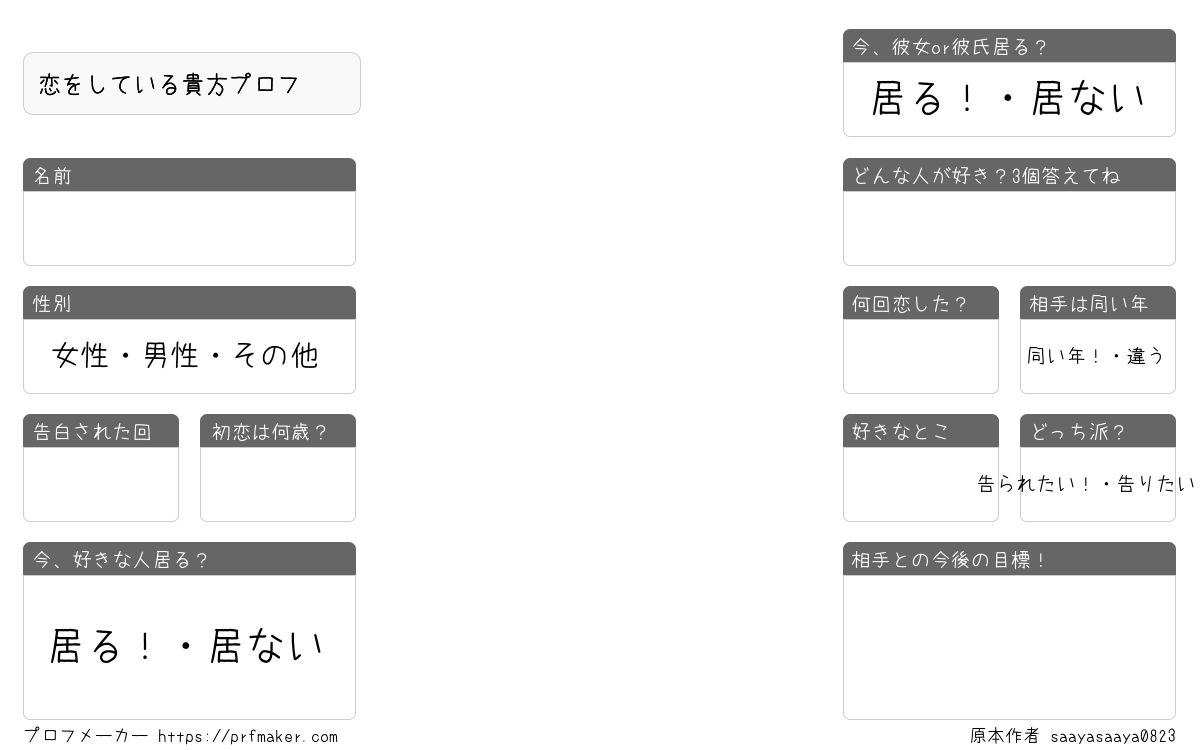1200x750 pixels.
Task: Click the 今、好きな人居る？ header bar
Action: 189,559
